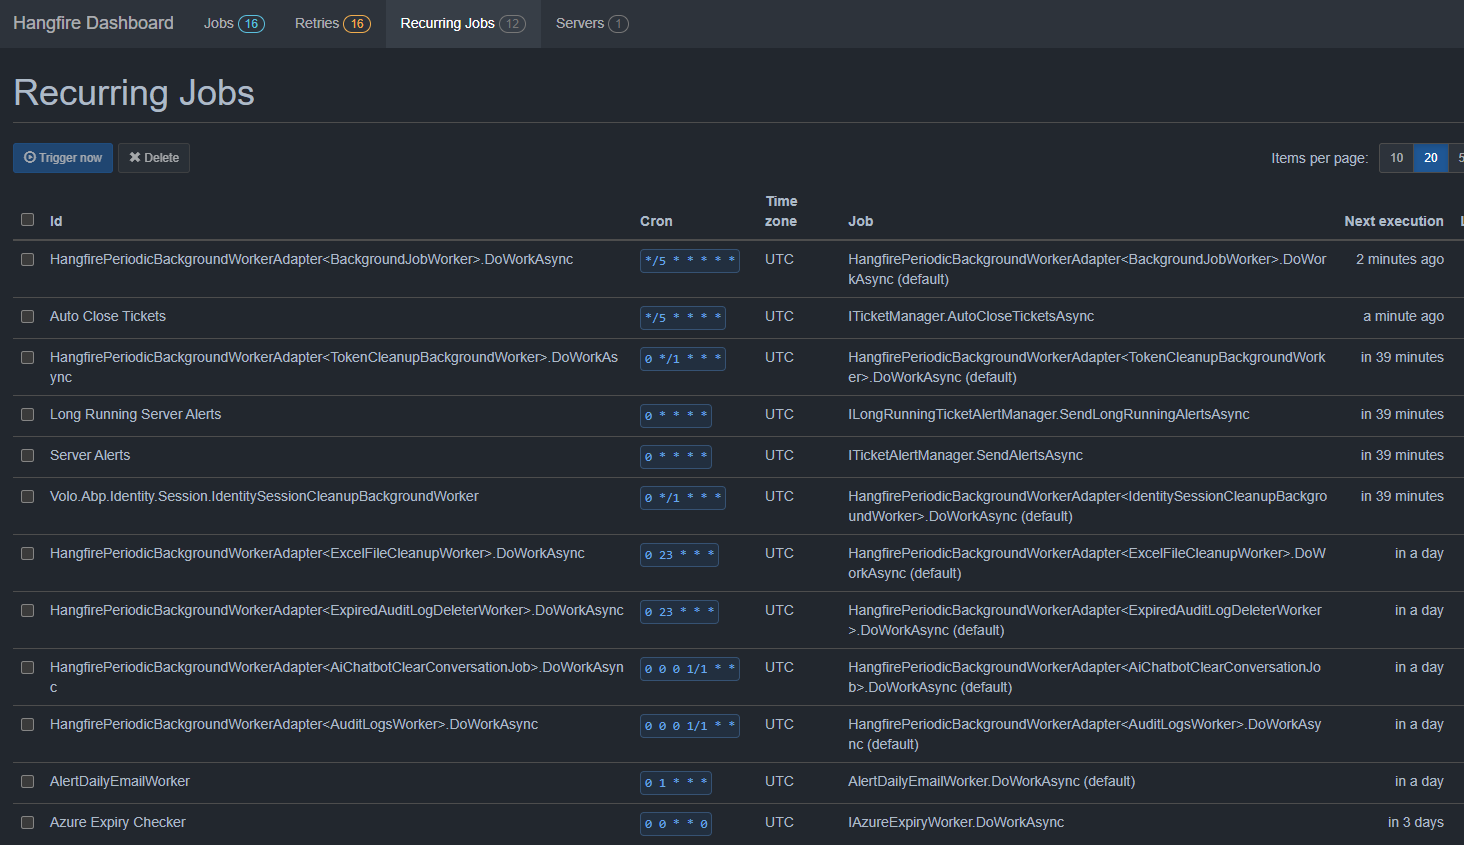Set items per page to 10
This screenshot has height=845, width=1464.
(1396, 158)
